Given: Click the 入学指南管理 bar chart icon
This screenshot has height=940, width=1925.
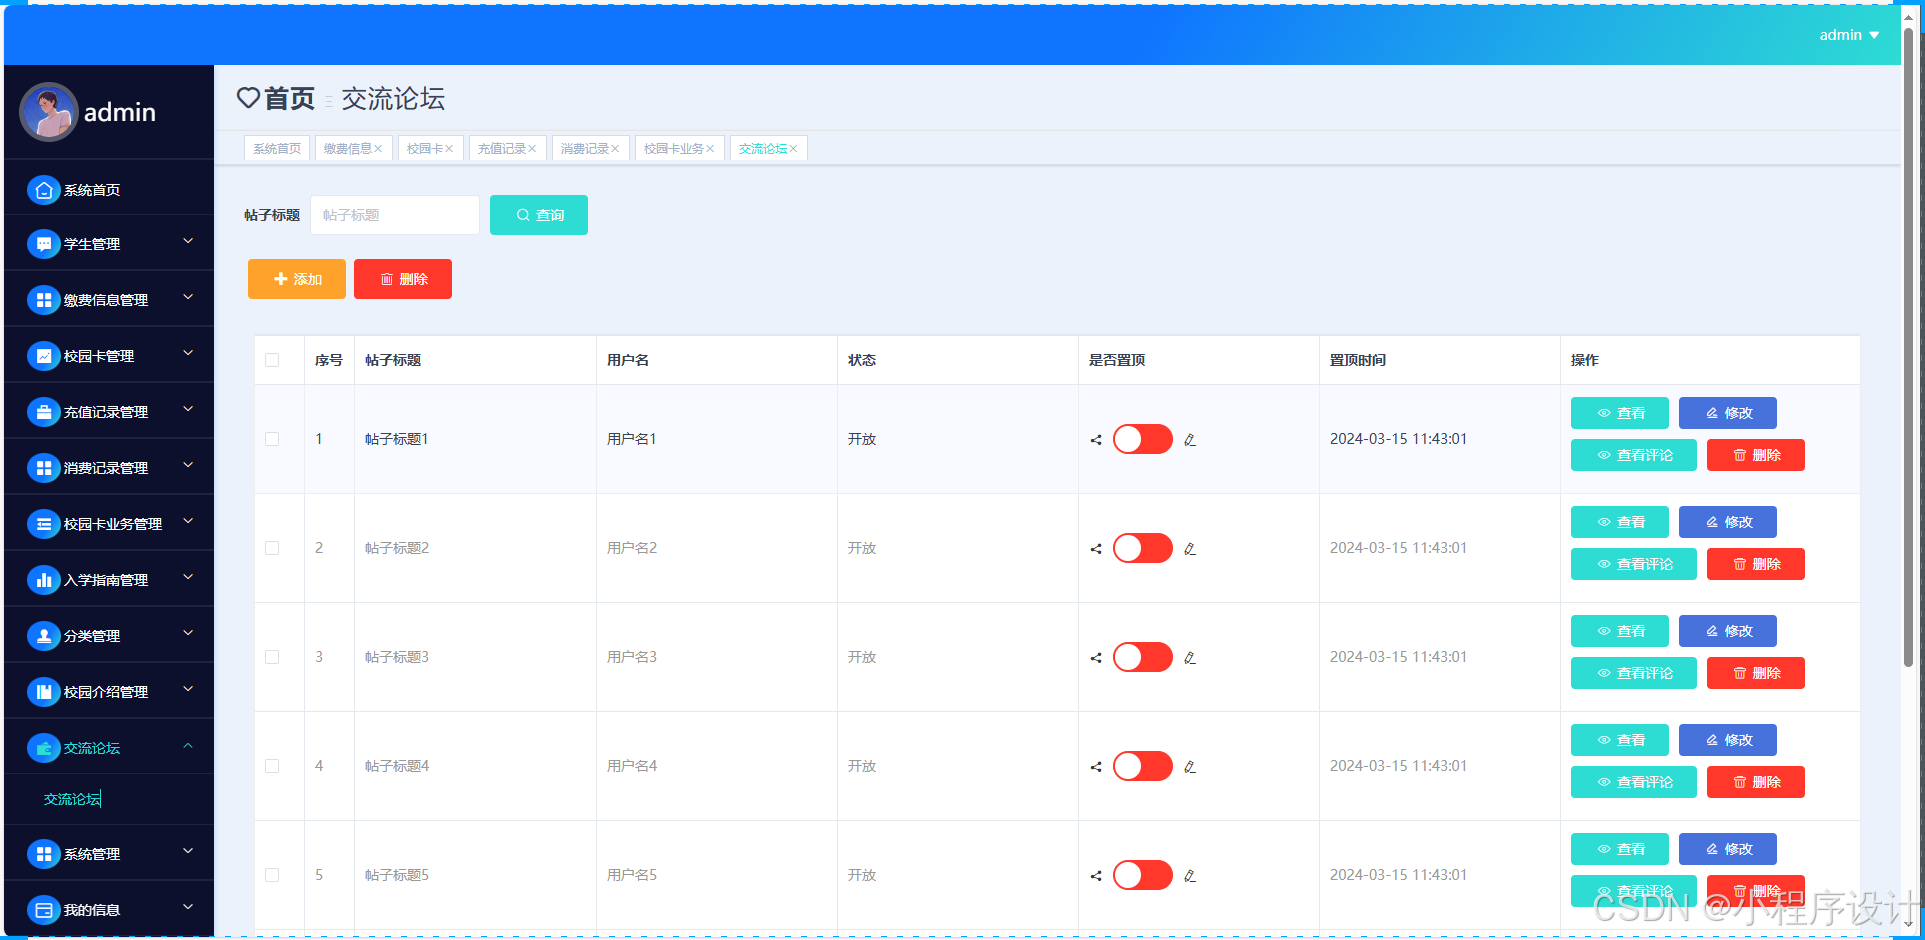Looking at the screenshot, I should (44, 580).
